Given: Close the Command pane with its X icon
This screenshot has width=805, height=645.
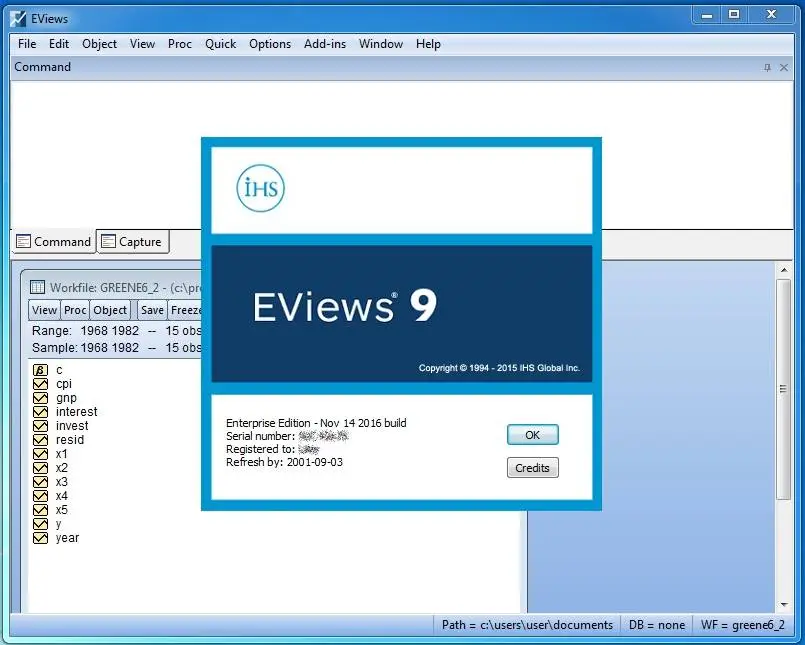Looking at the screenshot, I should point(783,67).
